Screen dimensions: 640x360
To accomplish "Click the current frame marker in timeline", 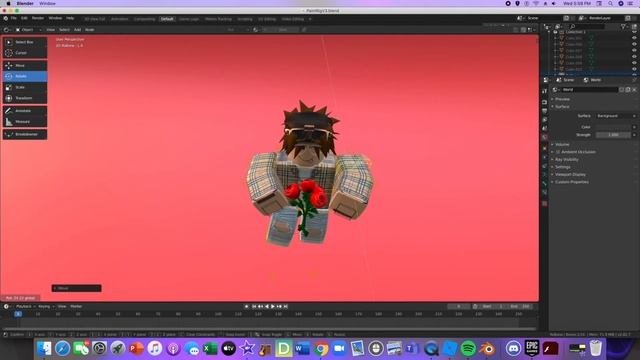I will tap(18, 314).
